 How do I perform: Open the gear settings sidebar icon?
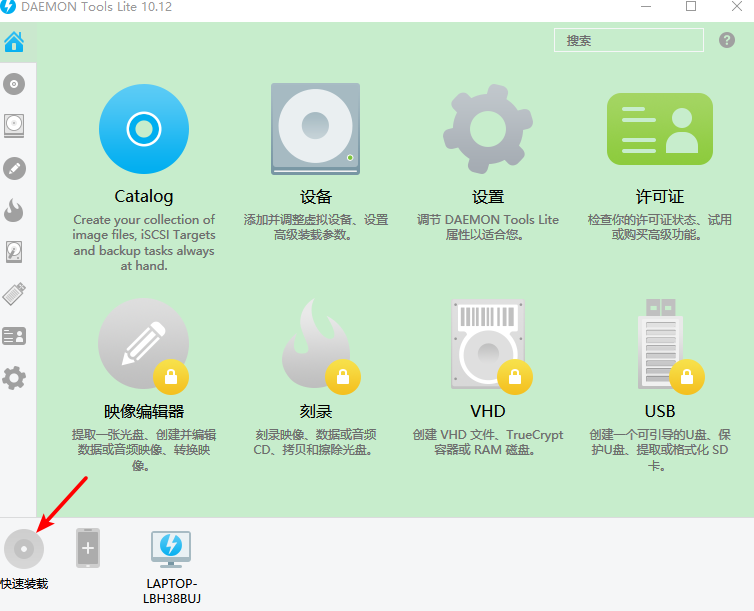point(14,378)
